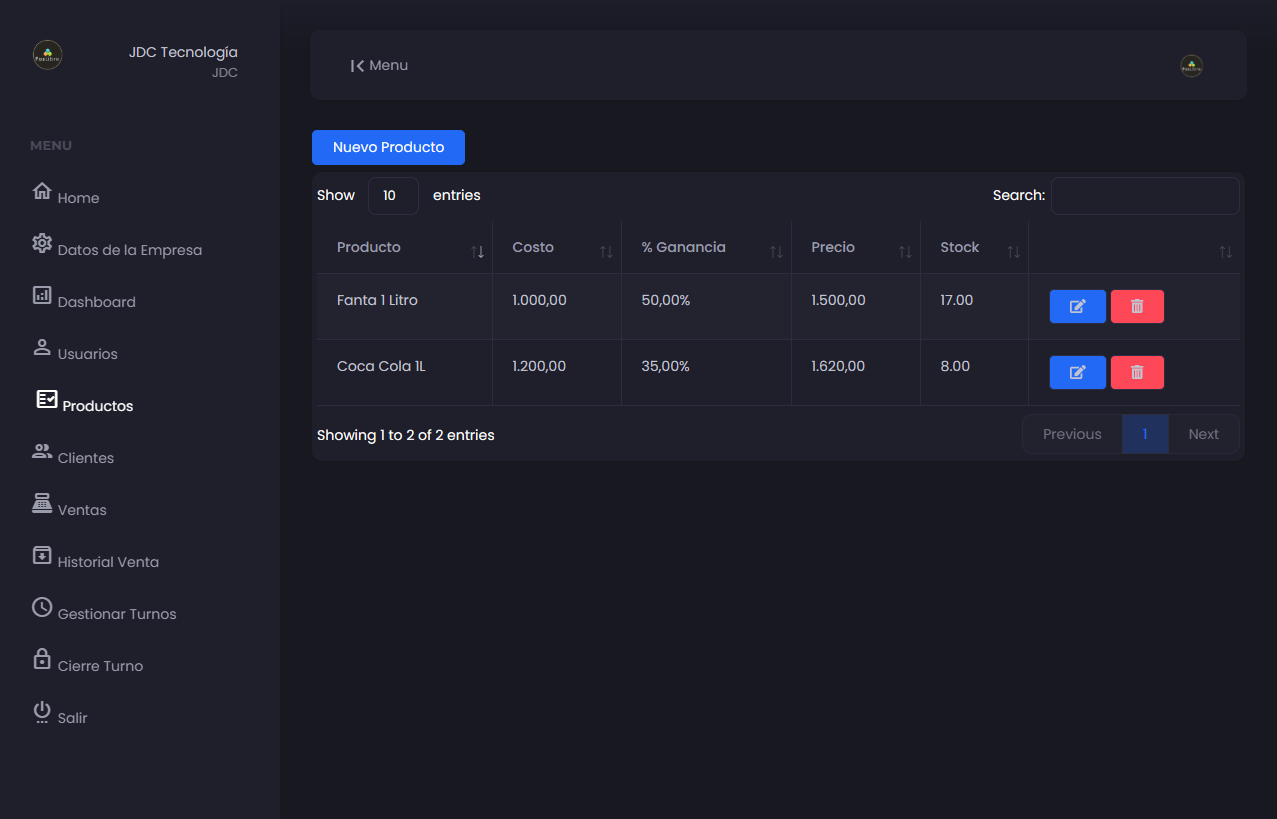Edit the Coca Cola 1L product
The image size is (1277, 819).
[x=1077, y=373]
